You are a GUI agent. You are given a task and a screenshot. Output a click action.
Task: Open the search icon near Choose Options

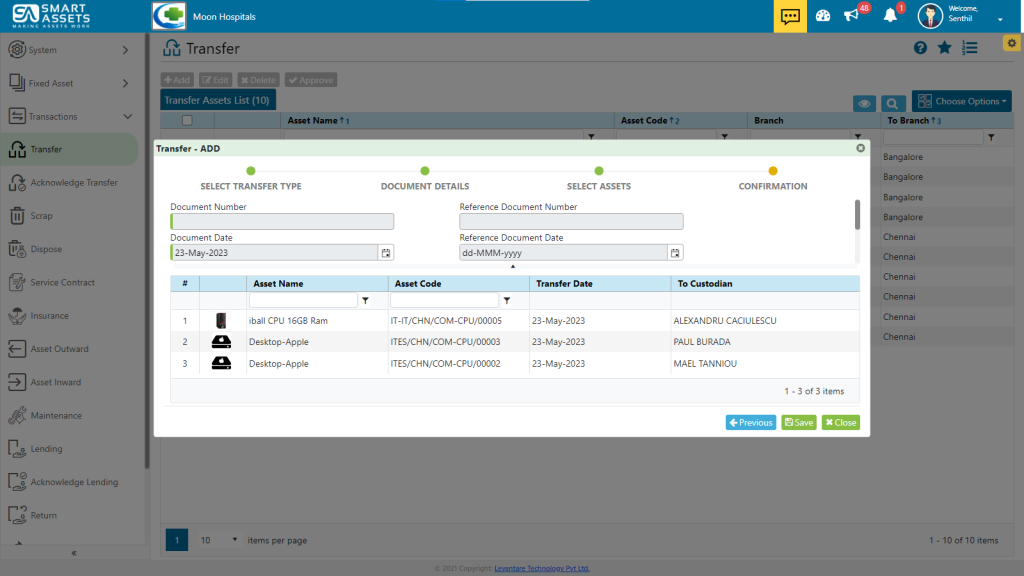tap(893, 101)
